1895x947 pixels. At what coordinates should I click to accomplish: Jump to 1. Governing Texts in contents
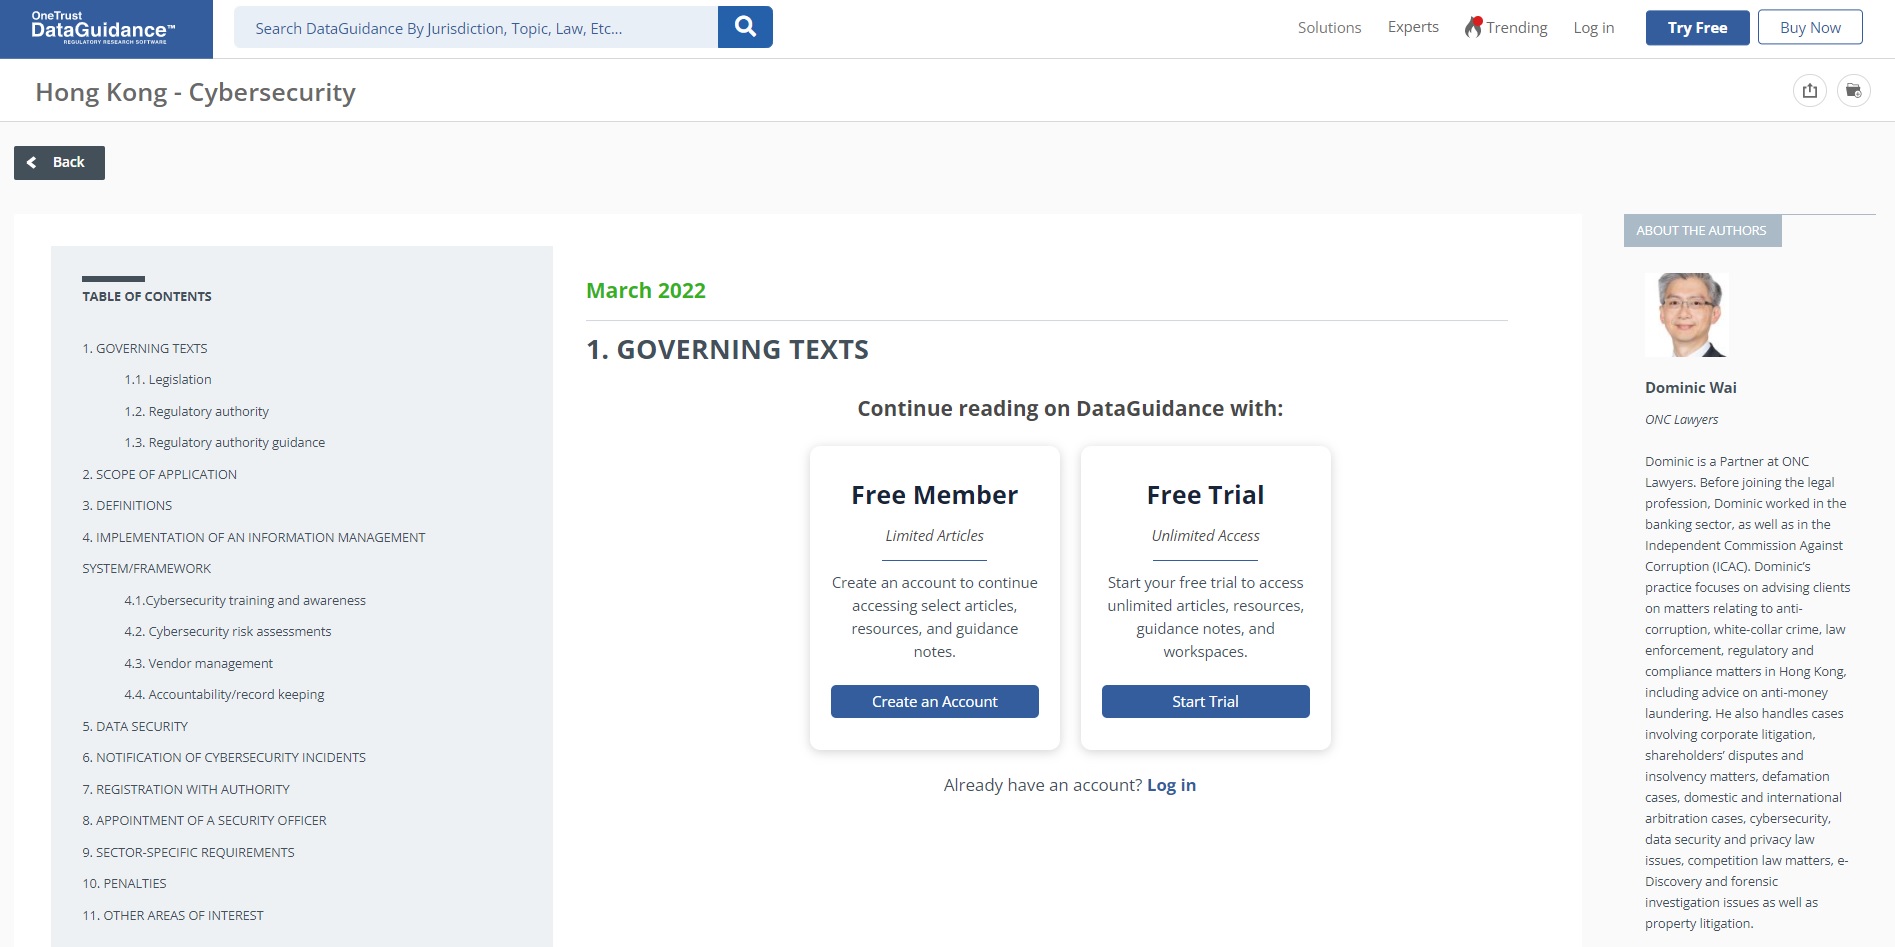(145, 348)
